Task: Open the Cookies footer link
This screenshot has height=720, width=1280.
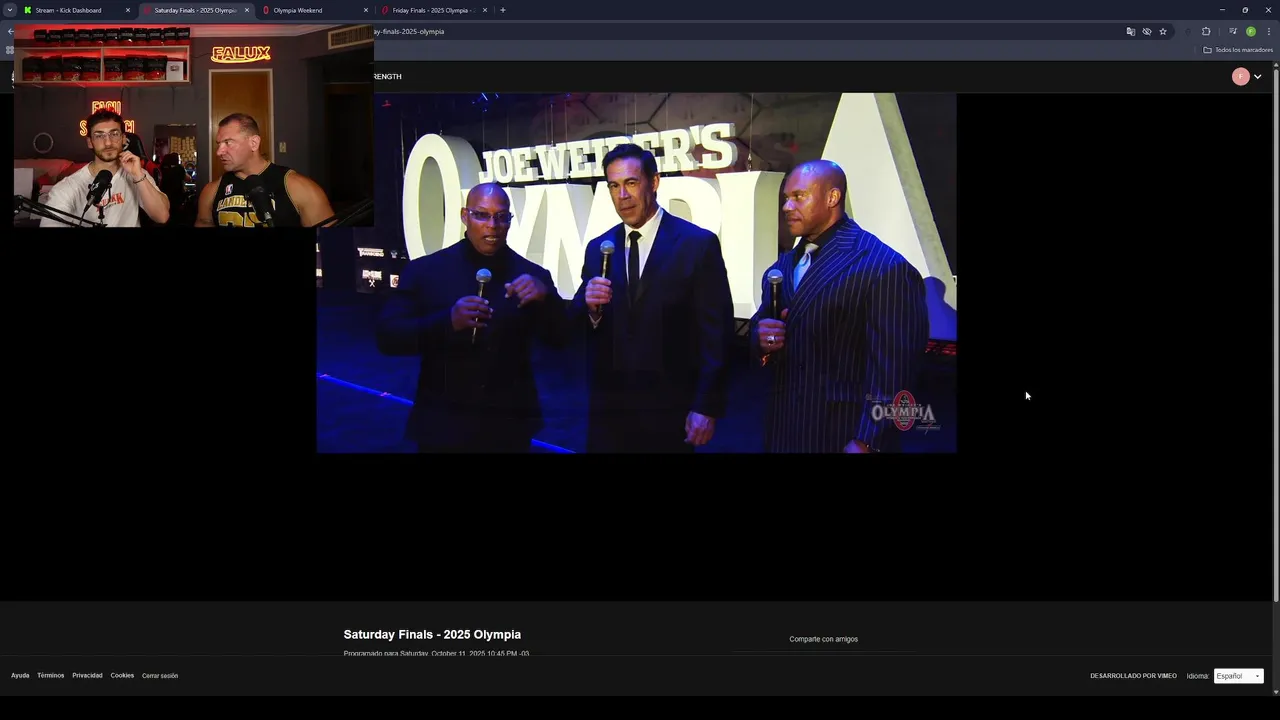Action: pos(122,675)
